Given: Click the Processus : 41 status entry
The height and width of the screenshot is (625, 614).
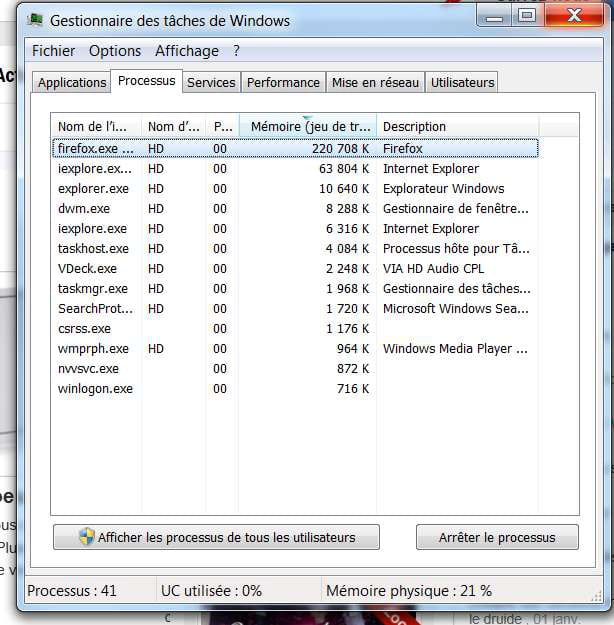Looking at the screenshot, I should [x=72, y=591].
